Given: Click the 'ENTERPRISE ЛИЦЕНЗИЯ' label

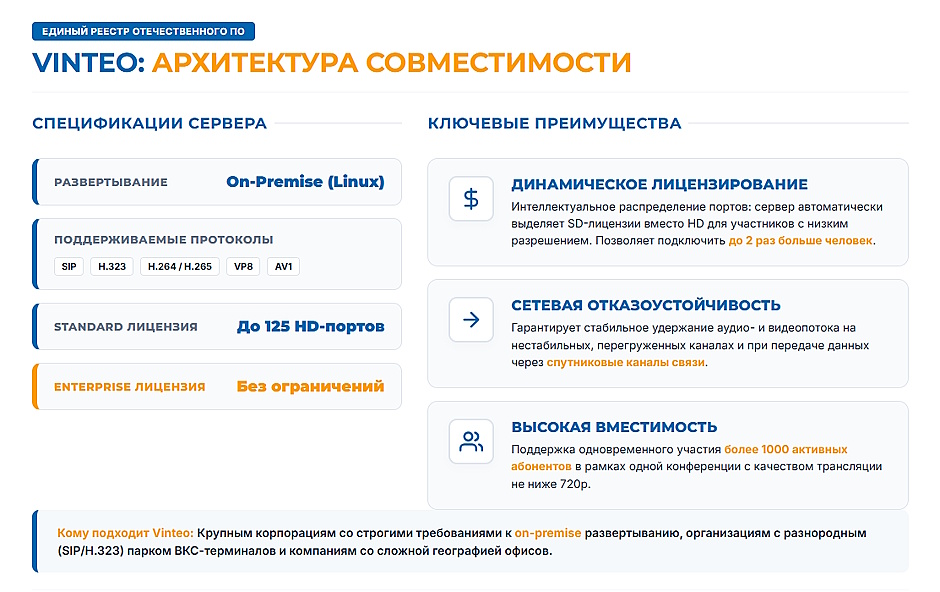Looking at the screenshot, I should (129, 387).
